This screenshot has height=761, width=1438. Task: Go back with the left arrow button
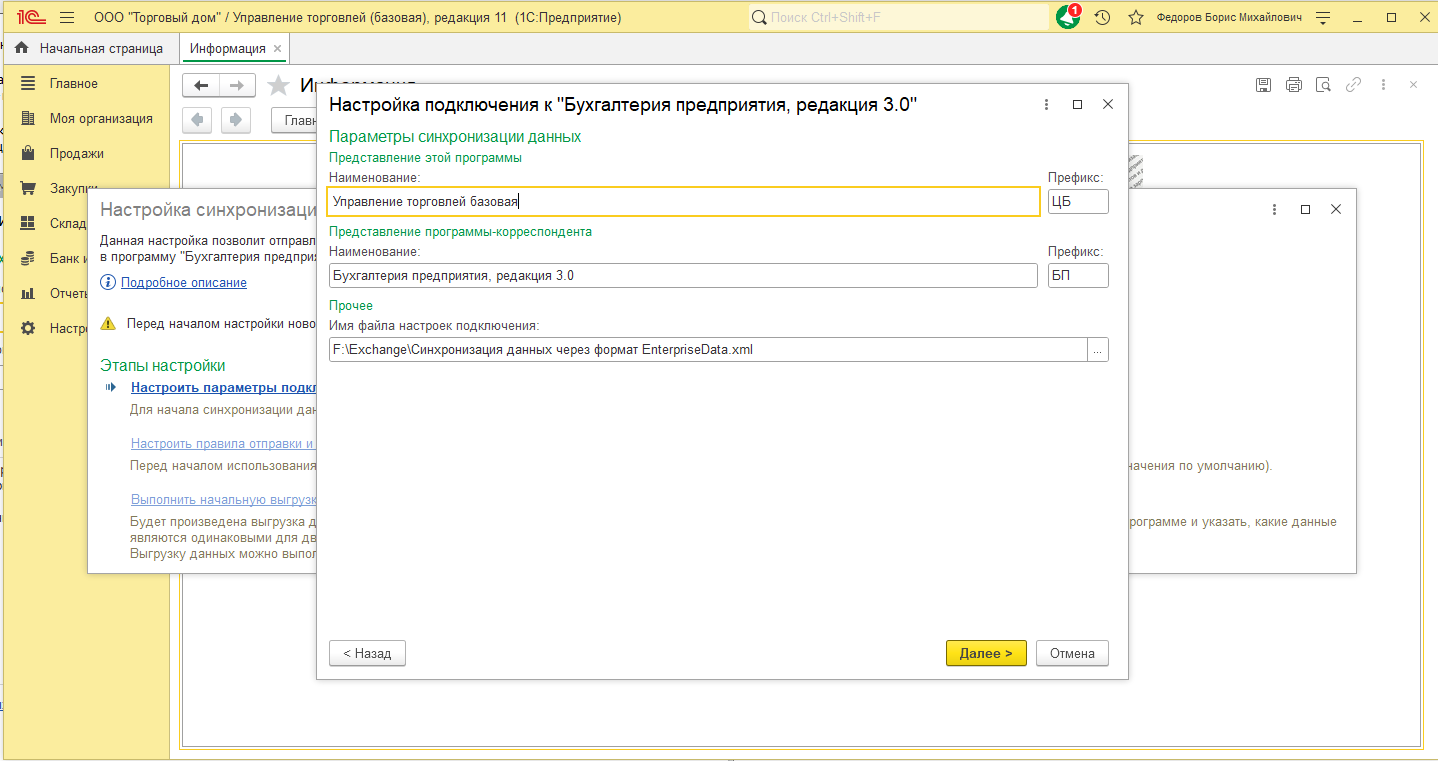(x=201, y=85)
